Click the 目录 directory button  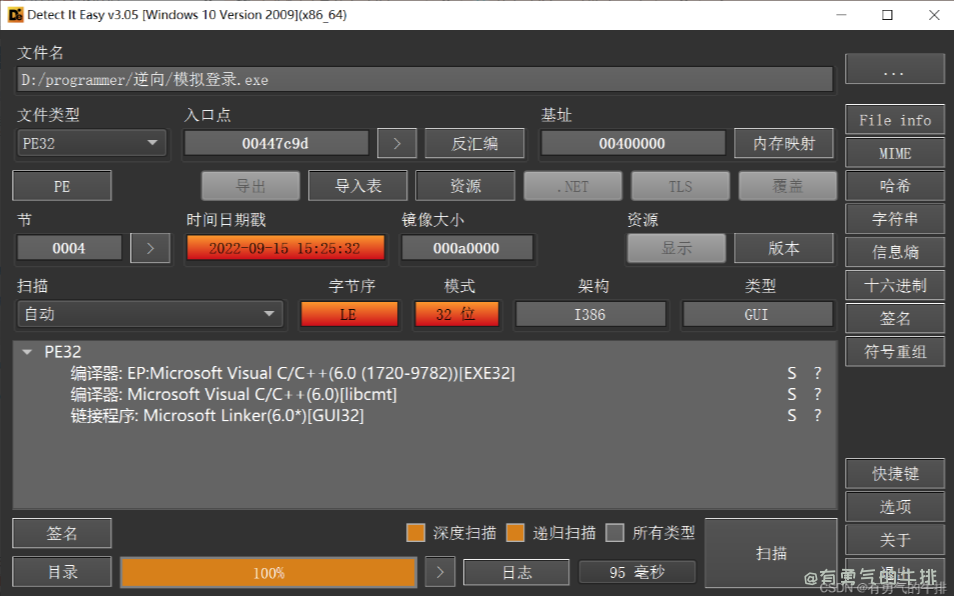(62, 572)
